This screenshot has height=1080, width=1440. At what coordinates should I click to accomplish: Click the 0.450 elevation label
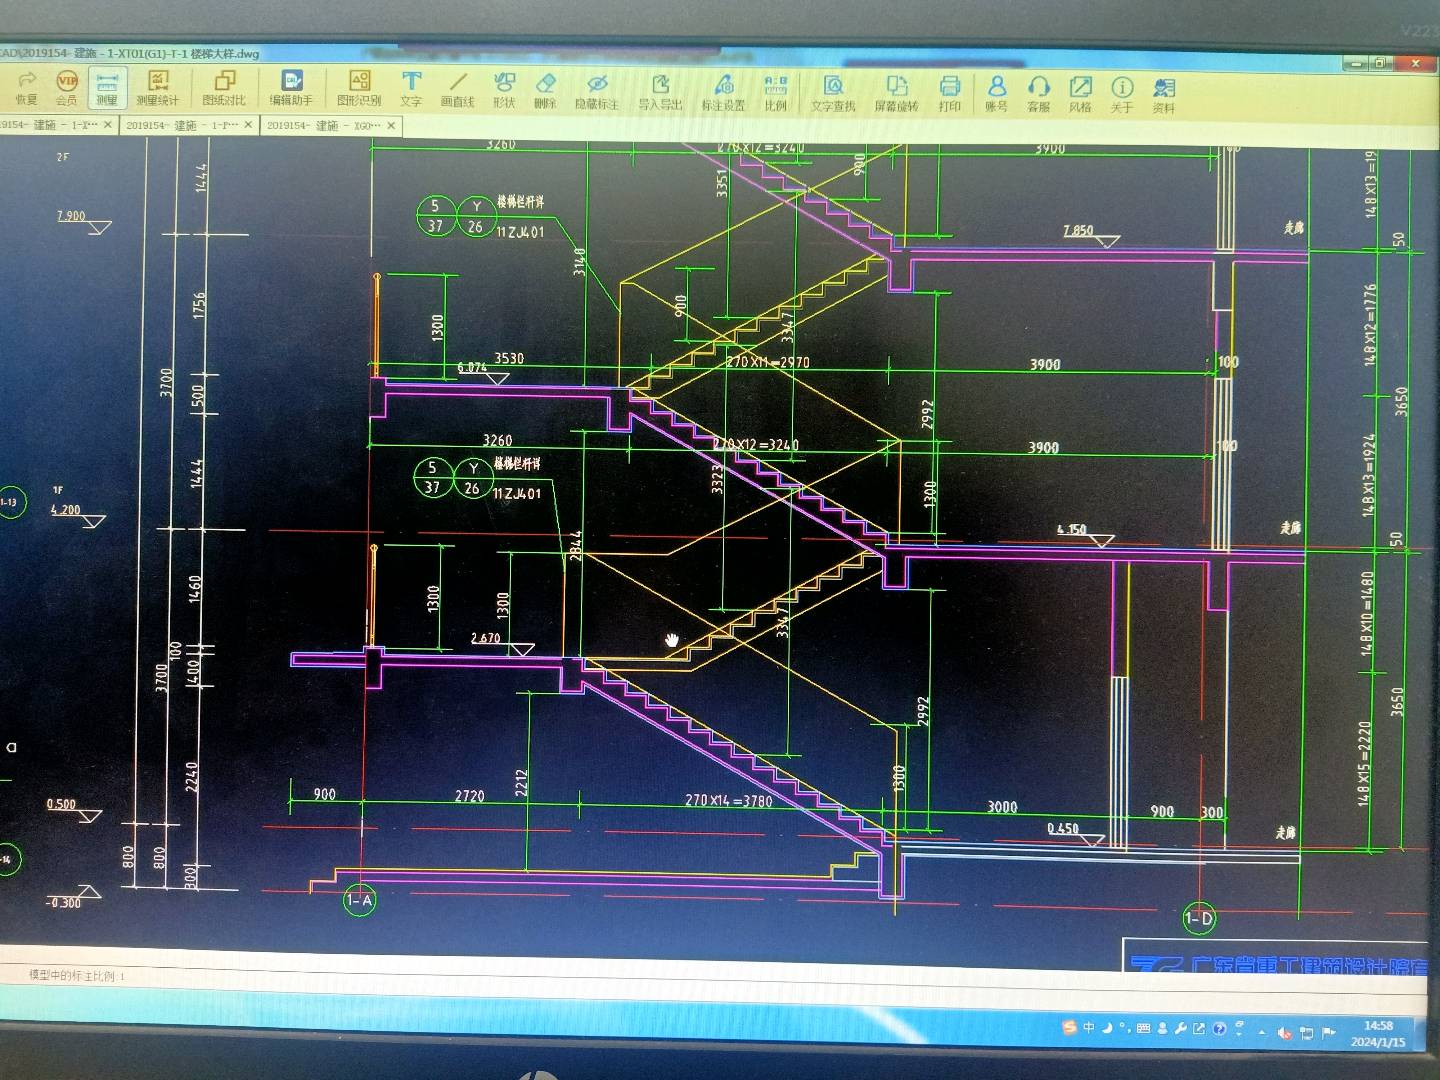point(1063,828)
